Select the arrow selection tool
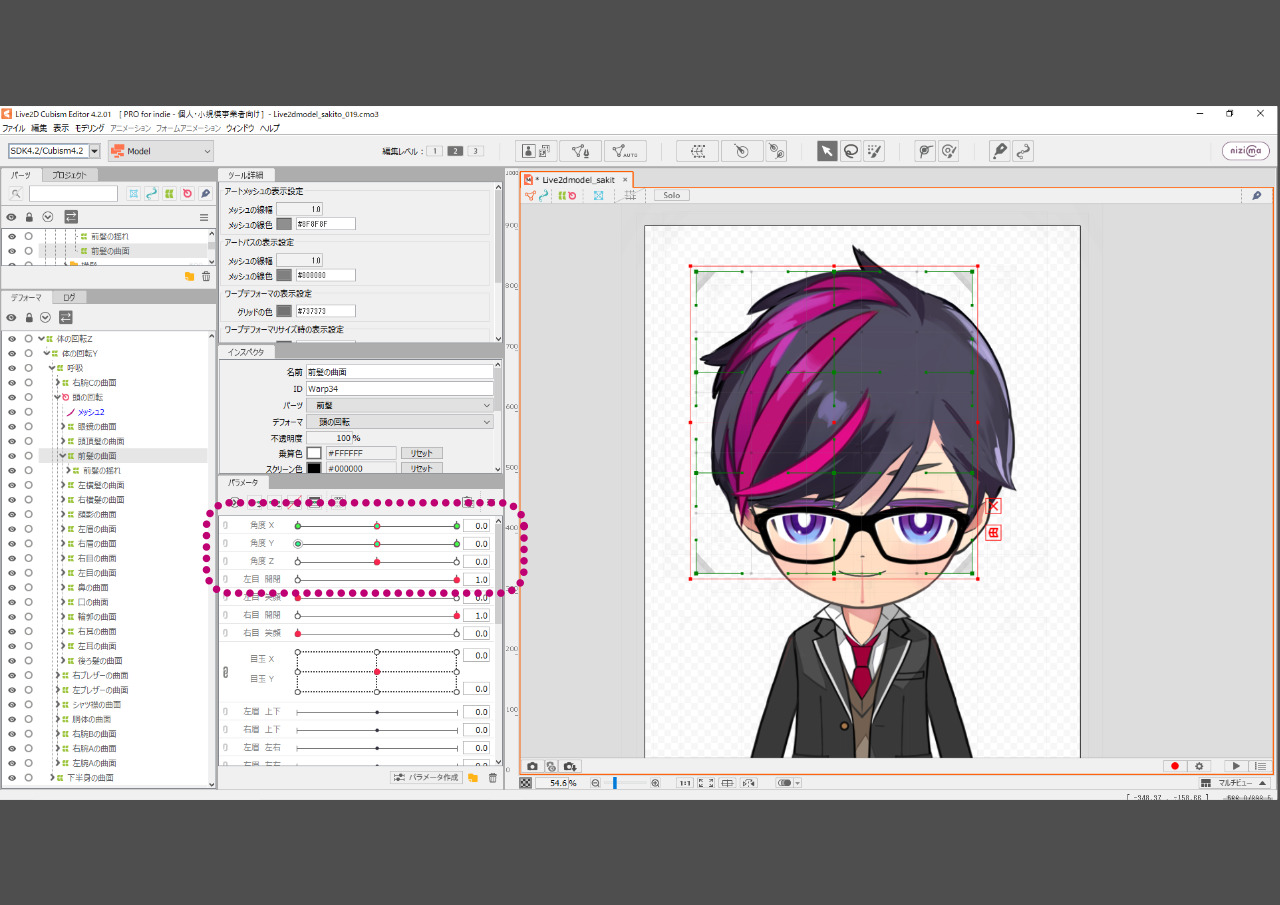 tap(827, 151)
